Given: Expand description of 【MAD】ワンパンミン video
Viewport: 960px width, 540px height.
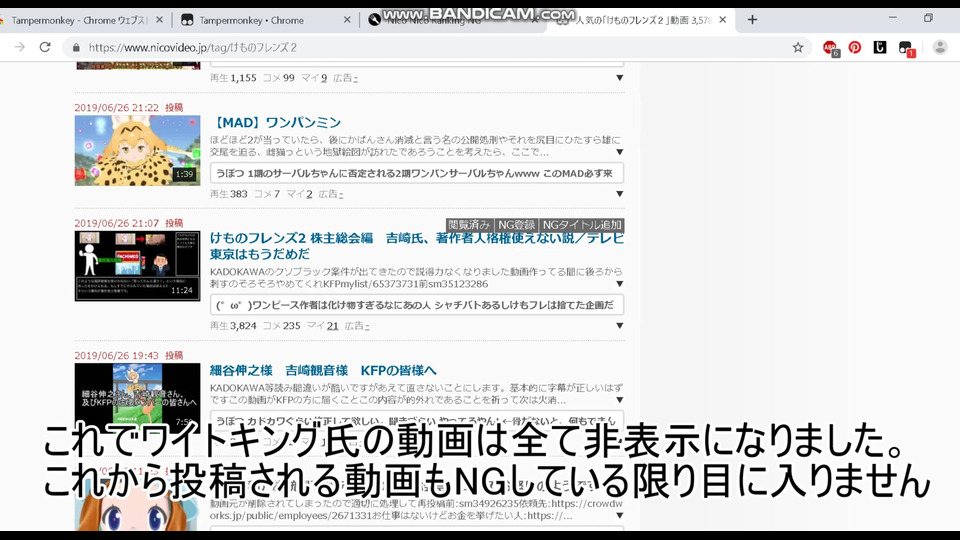Looking at the screenshot, I should [620, 152].
